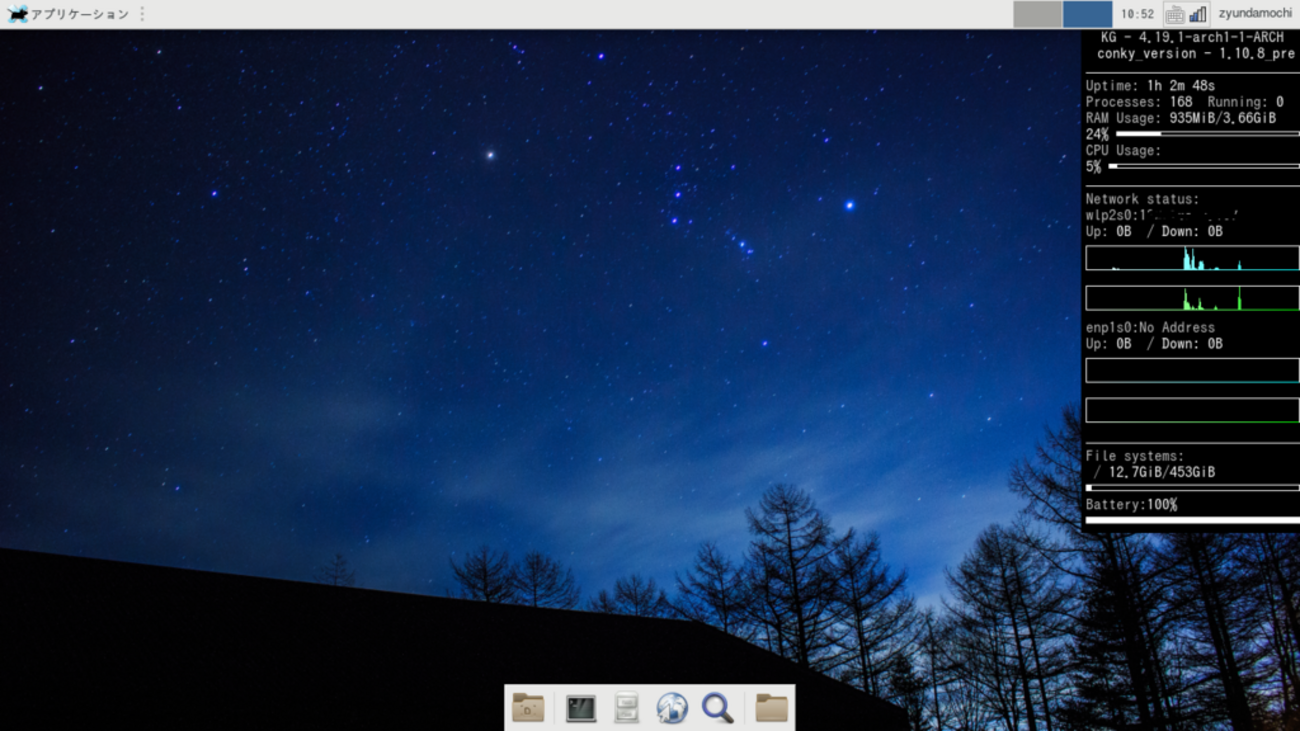Switch to the gray first workspace
Image resolution: width=1300 pixels, height=731 pixels.
click(x=1037, y=14)
